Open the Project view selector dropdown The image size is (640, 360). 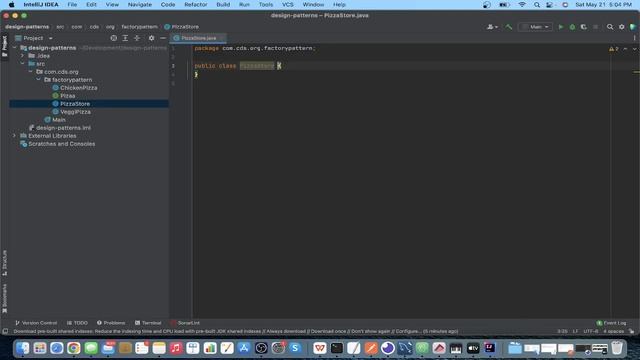tap(33, 38)
